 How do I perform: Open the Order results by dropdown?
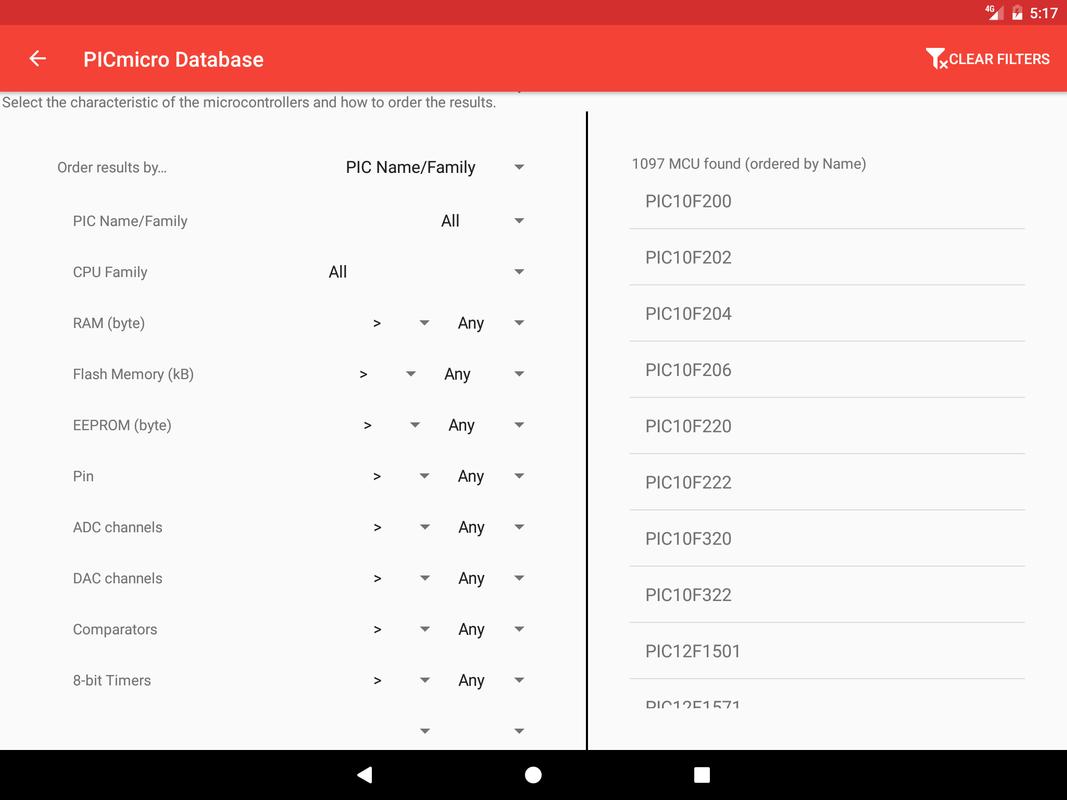[x=434, y=167]
